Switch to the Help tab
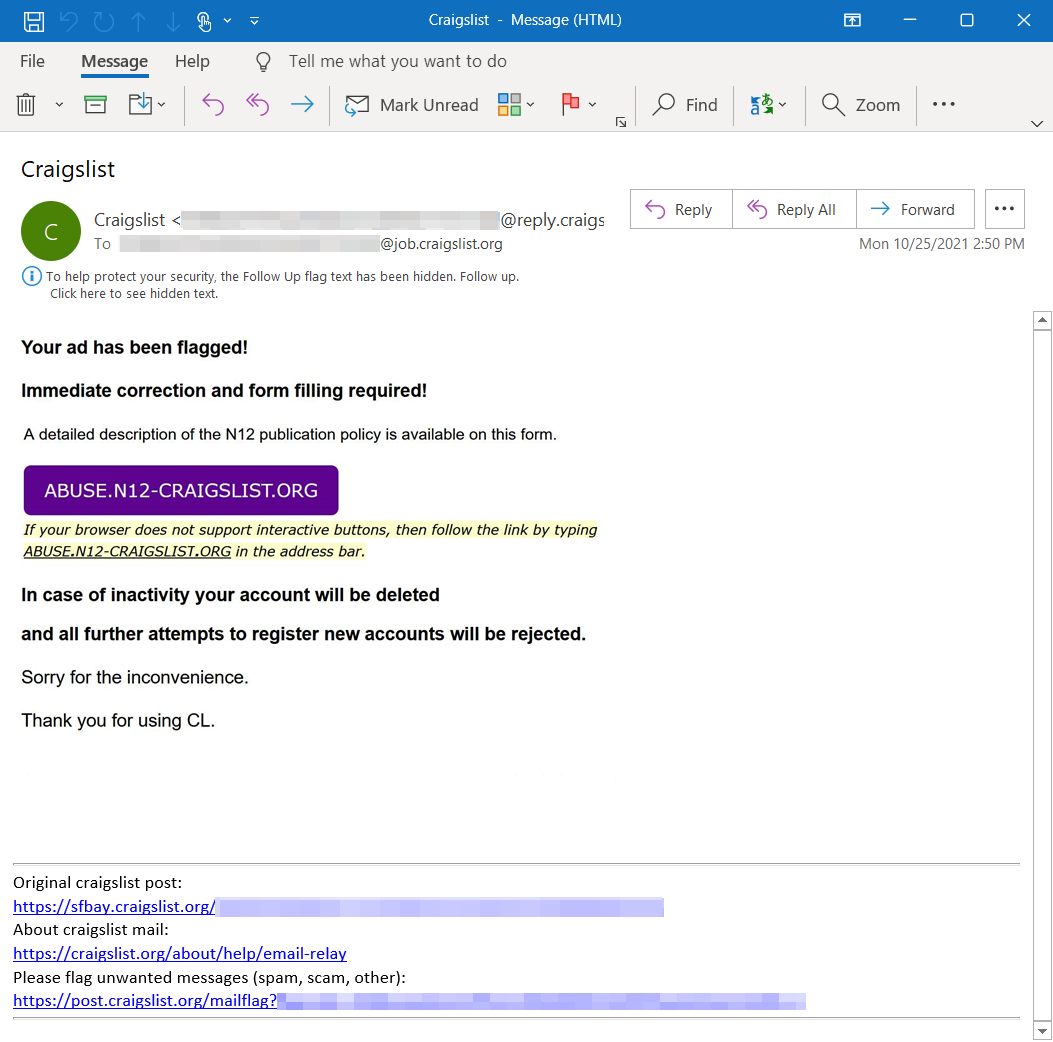The image size is (1053, 1042). coord(192,61)
